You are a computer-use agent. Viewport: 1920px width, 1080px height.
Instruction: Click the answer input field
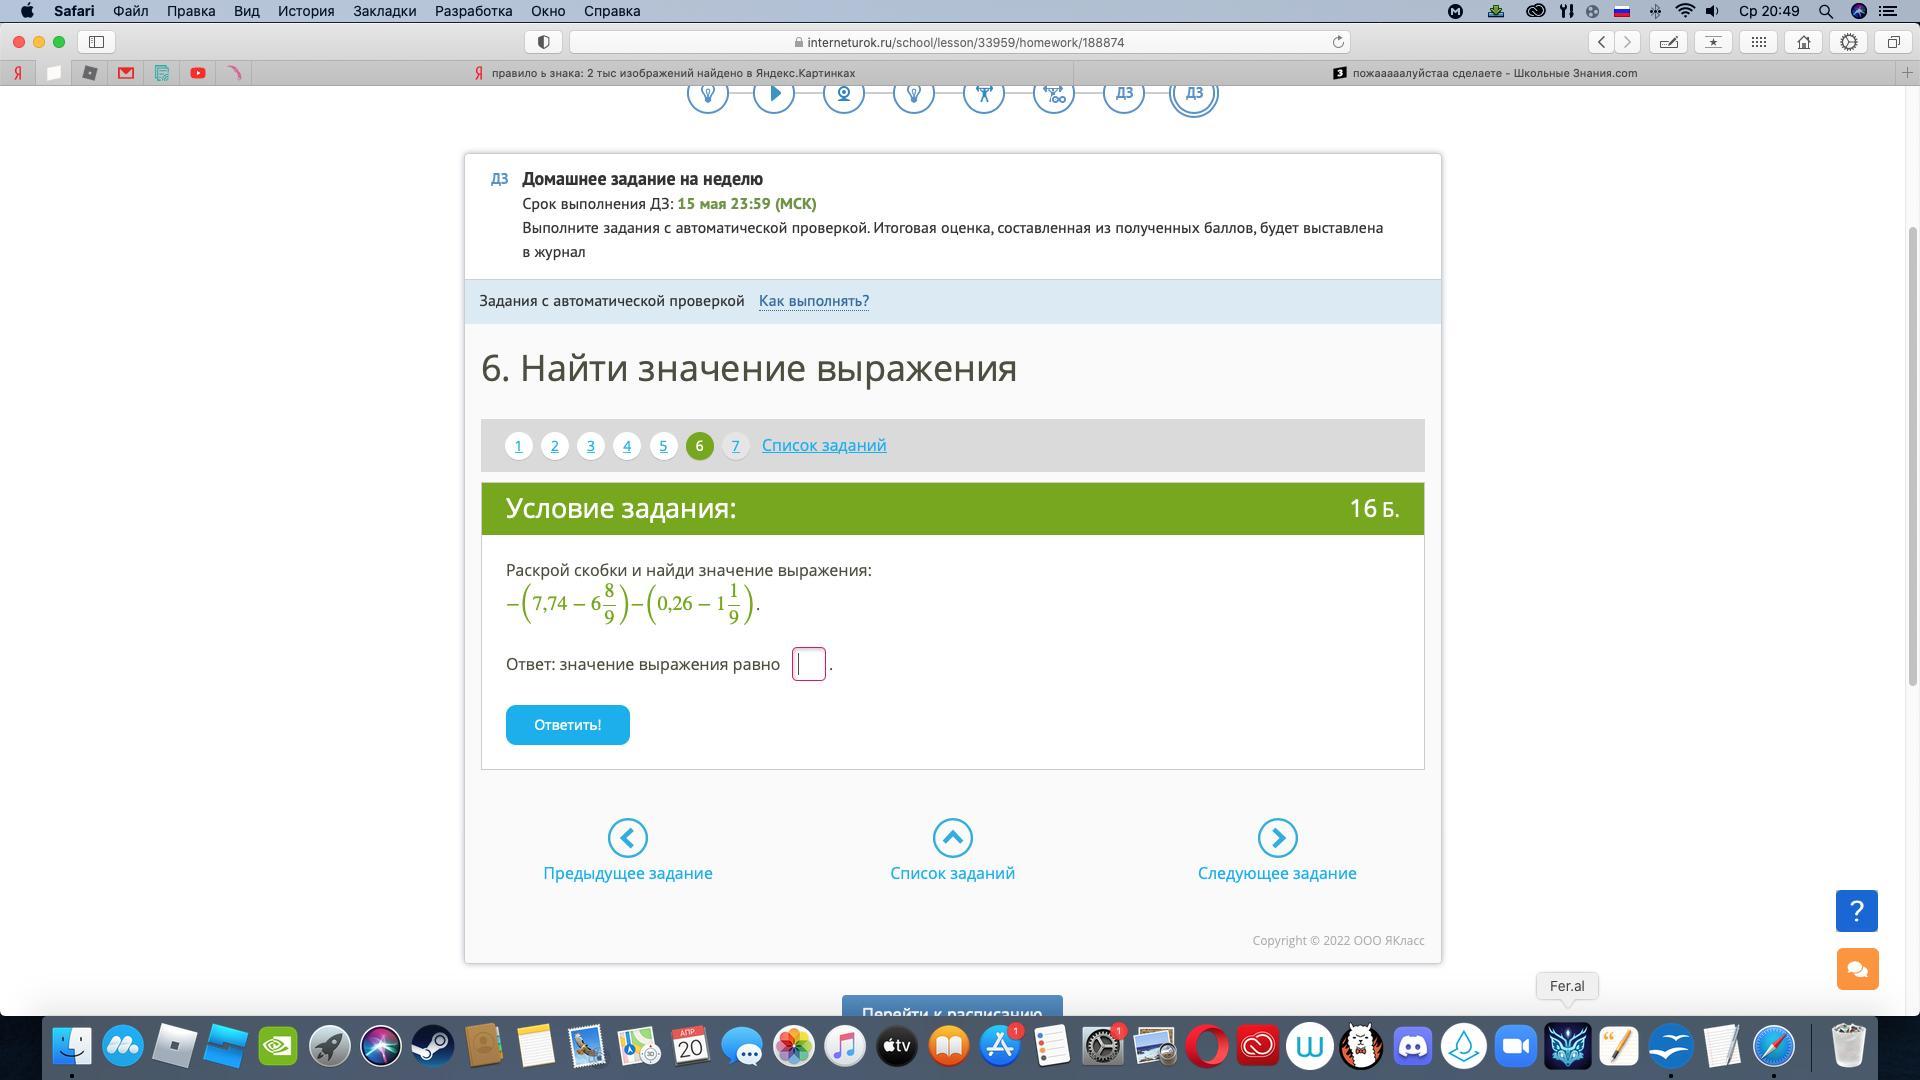(x=808, y=664)
